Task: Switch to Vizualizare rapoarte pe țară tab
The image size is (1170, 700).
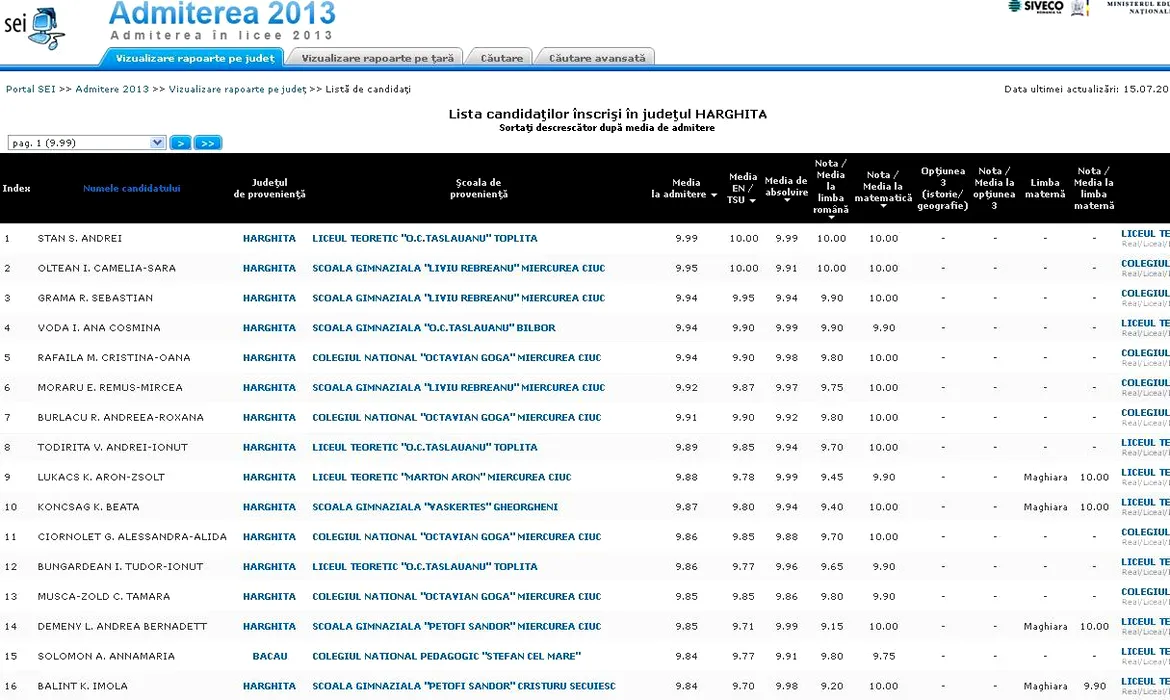Action: click(377, 58)
